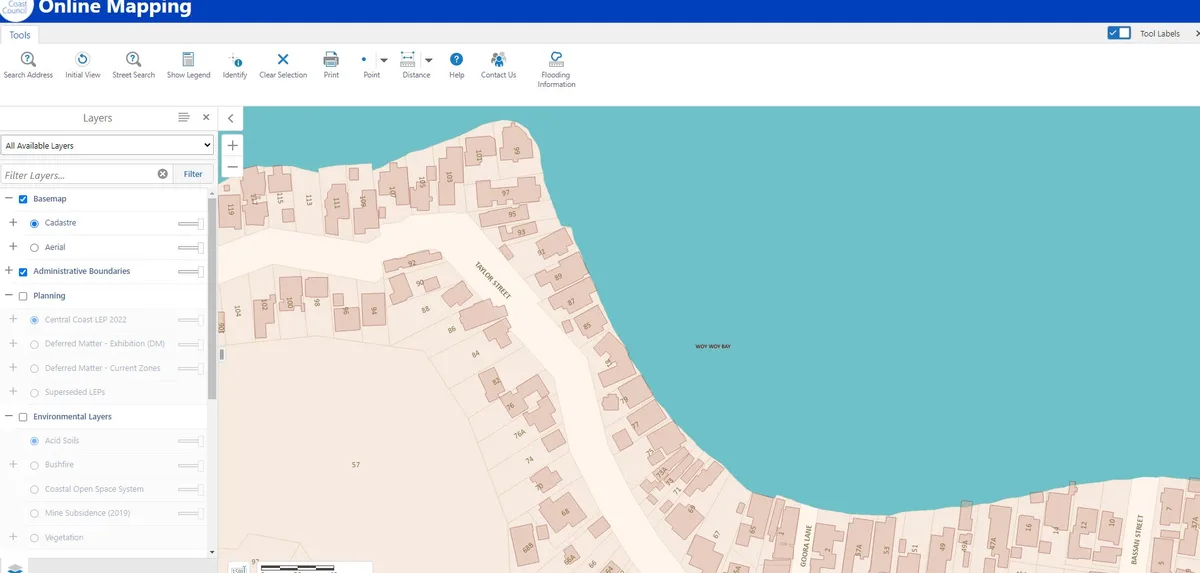Click the scale bar icon below map
Viewport: 1200px width, 573px height.
(239, 568)
